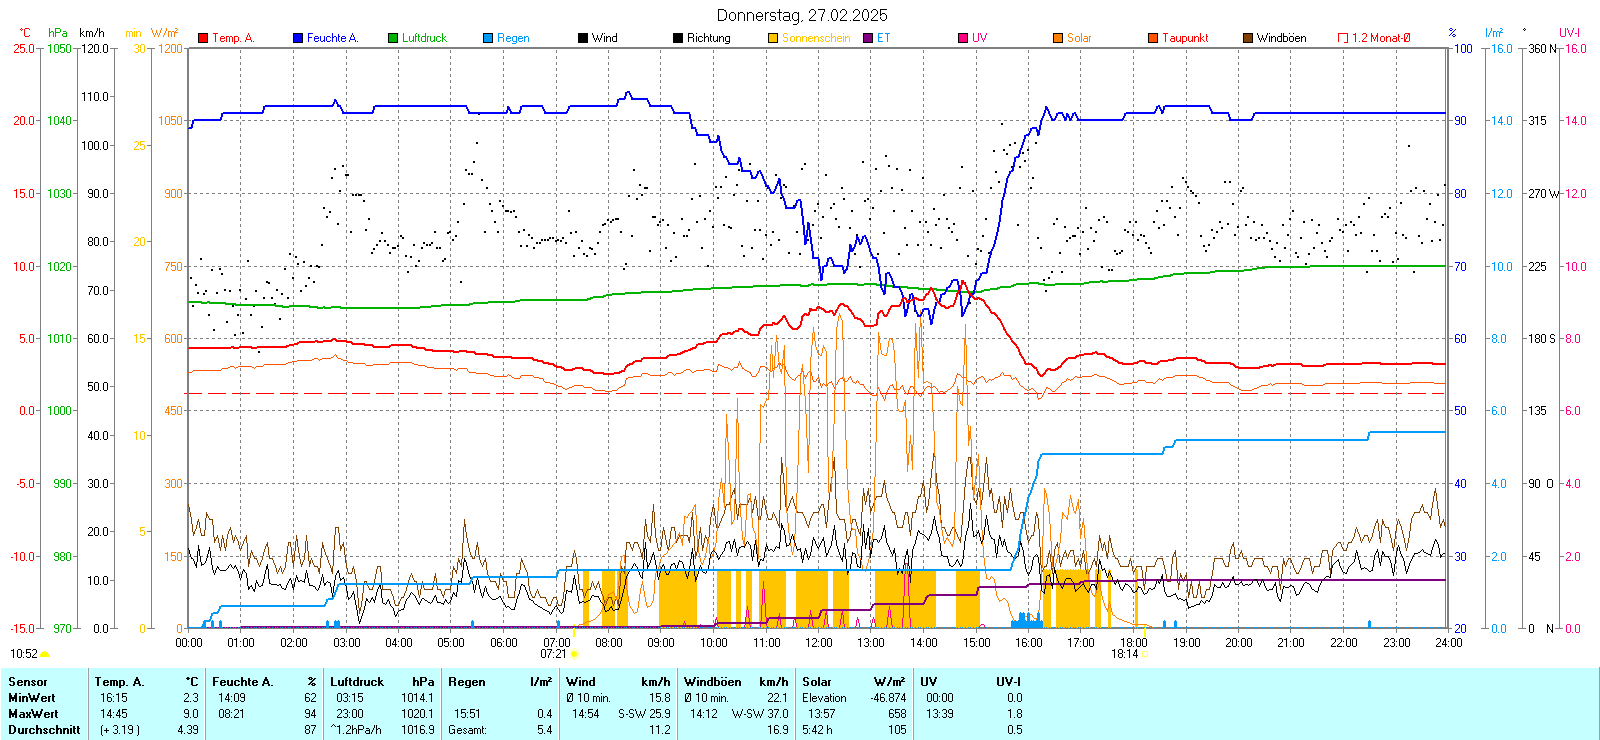Click the blue Feuchte A. legend square
This screenshot has width=1600, height=740.
298,38
